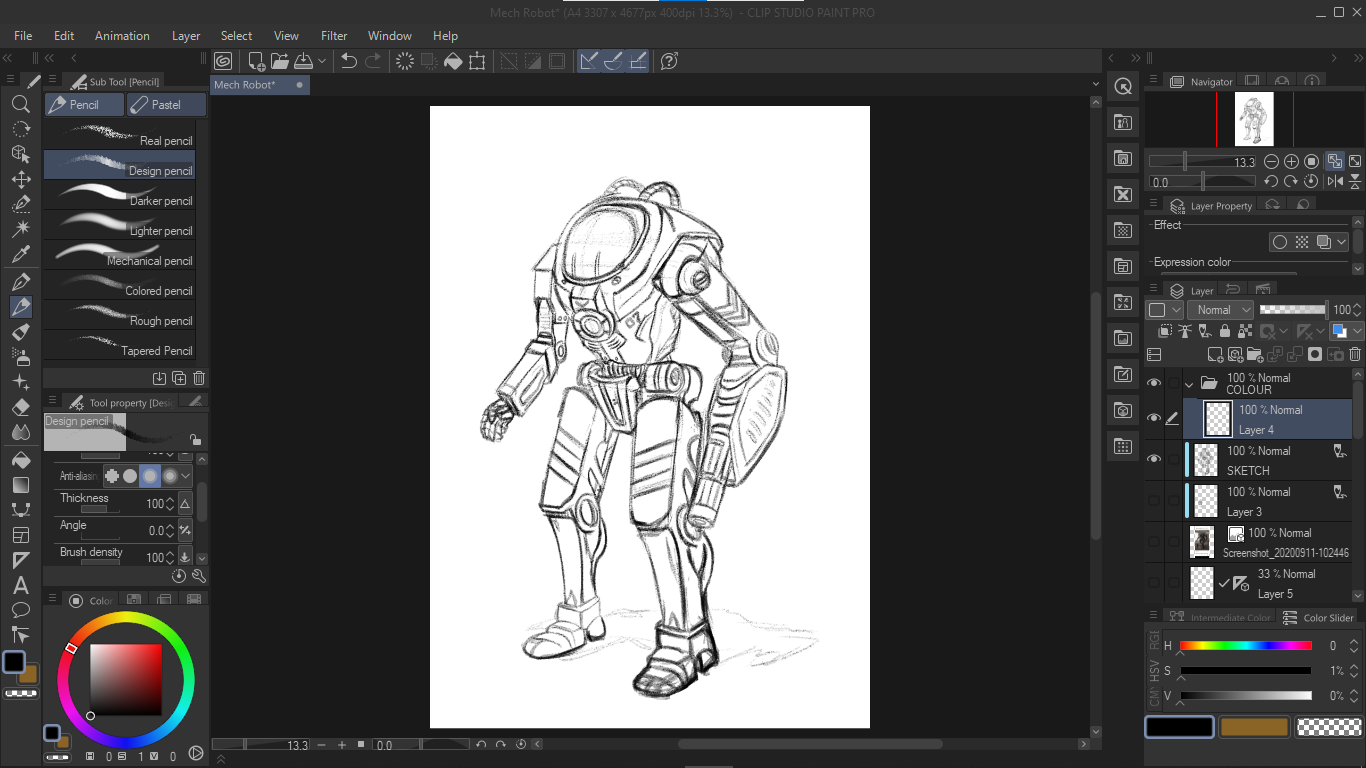Show the hidden Layer 3
Image resolution: width=1366 pixels, height=768 pixels.
(1154, 501)
